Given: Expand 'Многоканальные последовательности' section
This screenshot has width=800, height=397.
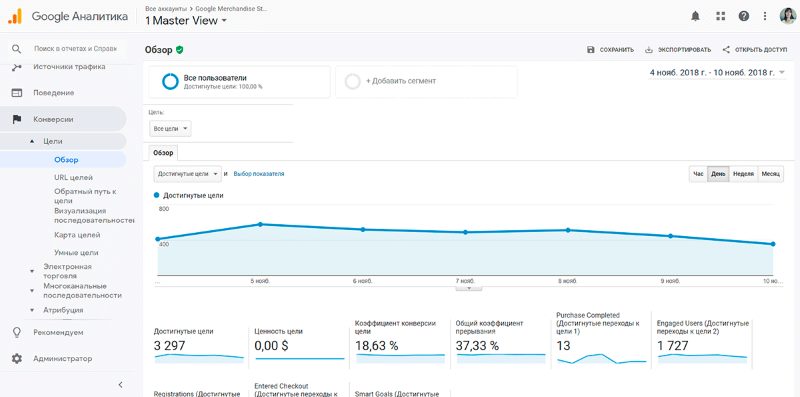Looking at the screenshot, I should coord(32,291).
